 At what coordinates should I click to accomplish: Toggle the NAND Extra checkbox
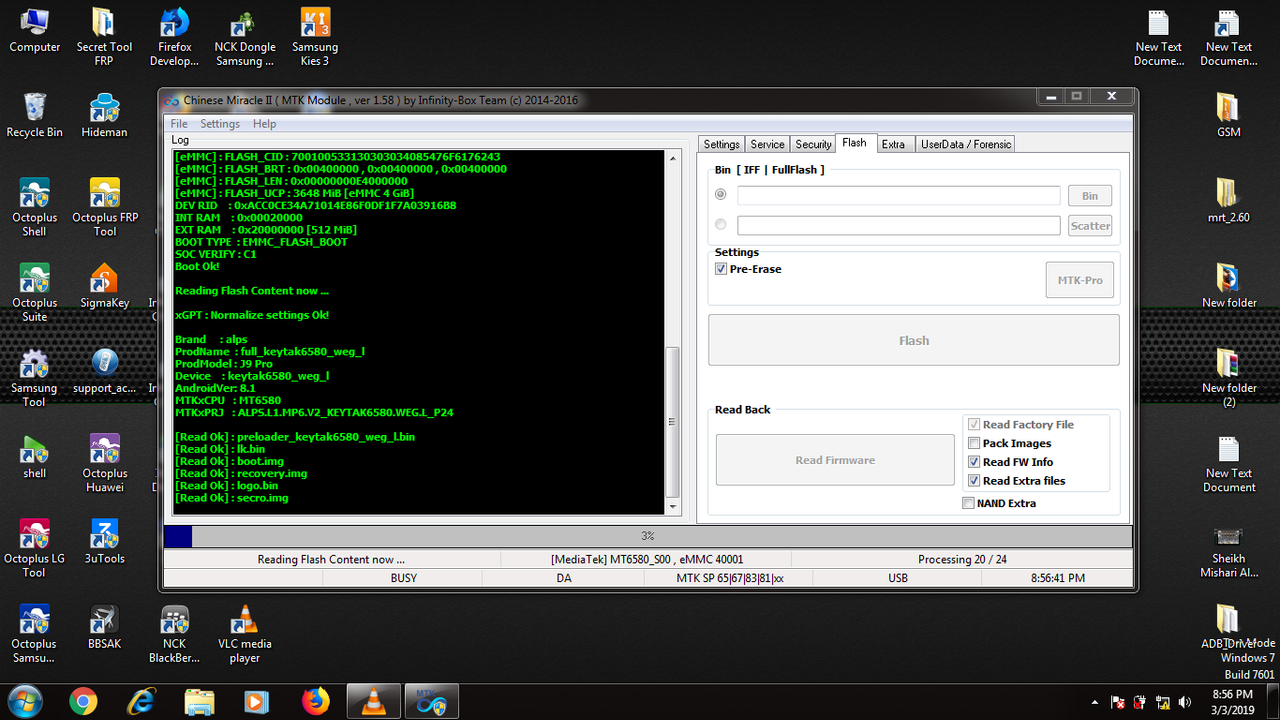click(968, 503)
